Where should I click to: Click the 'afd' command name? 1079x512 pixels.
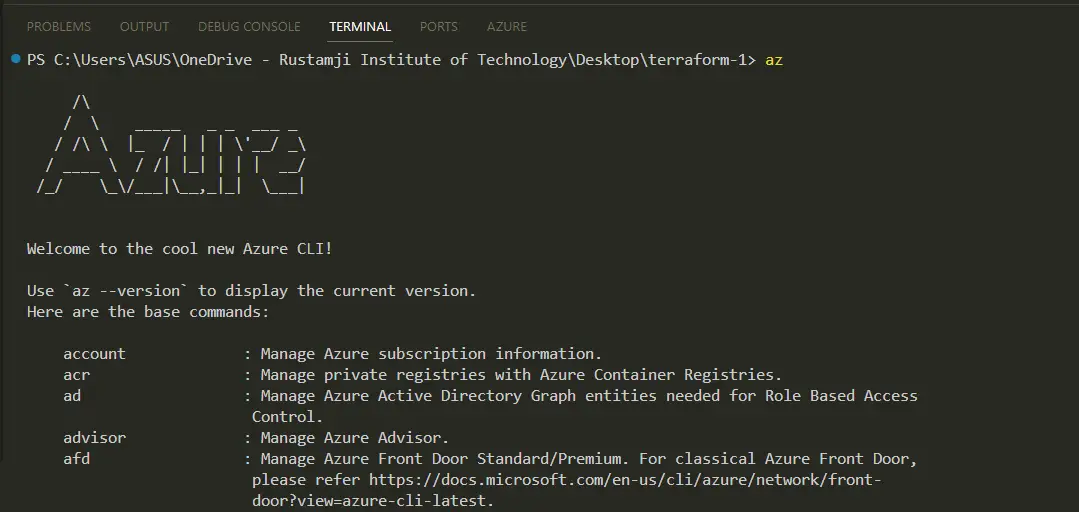[x=76, y=458]
